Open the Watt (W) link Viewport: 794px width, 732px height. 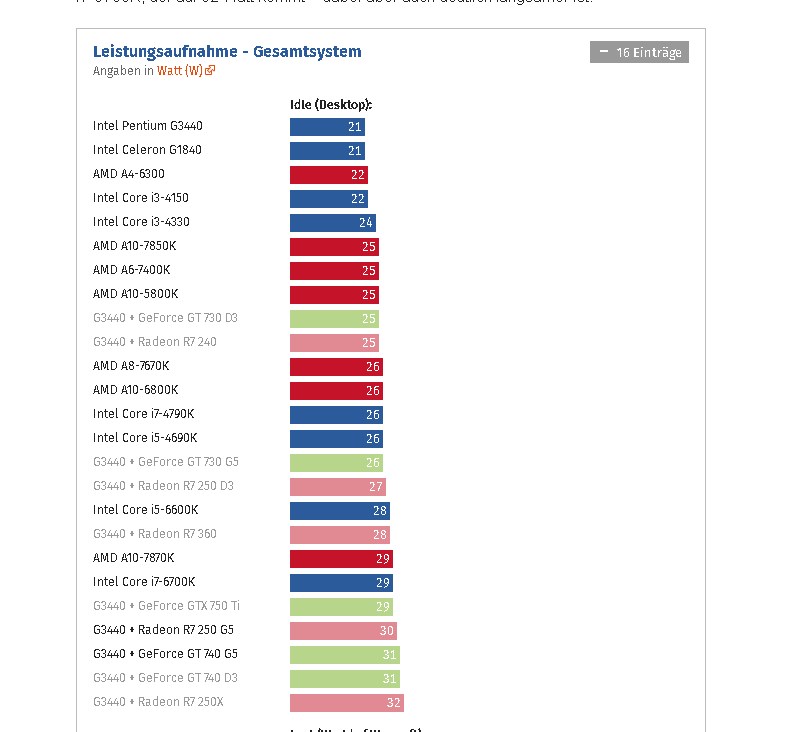coord(180,71)
